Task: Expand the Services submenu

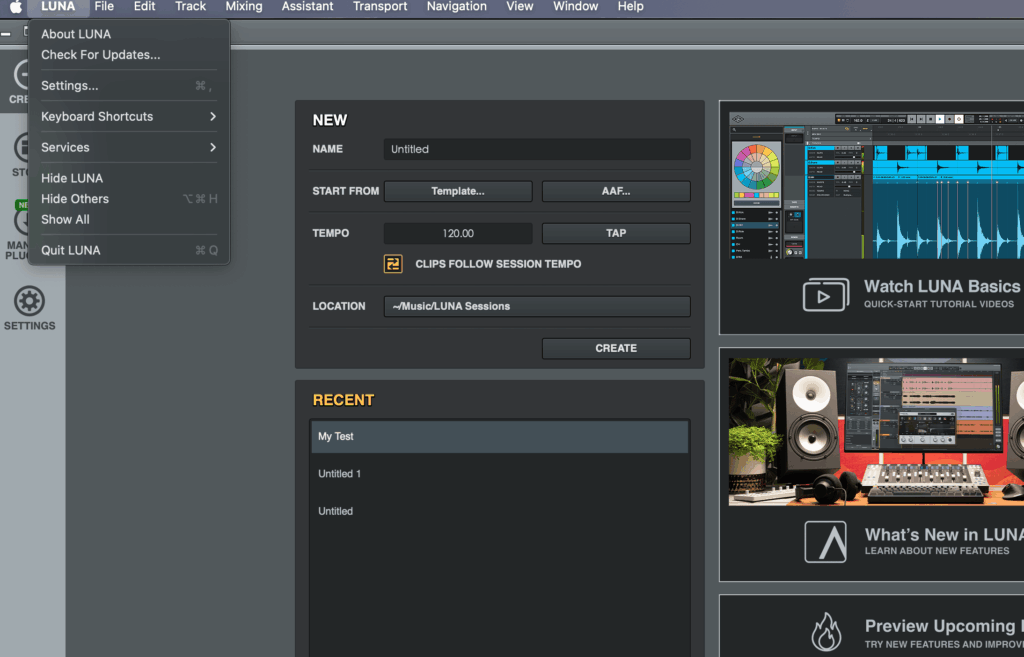Action: click(129, 148)
